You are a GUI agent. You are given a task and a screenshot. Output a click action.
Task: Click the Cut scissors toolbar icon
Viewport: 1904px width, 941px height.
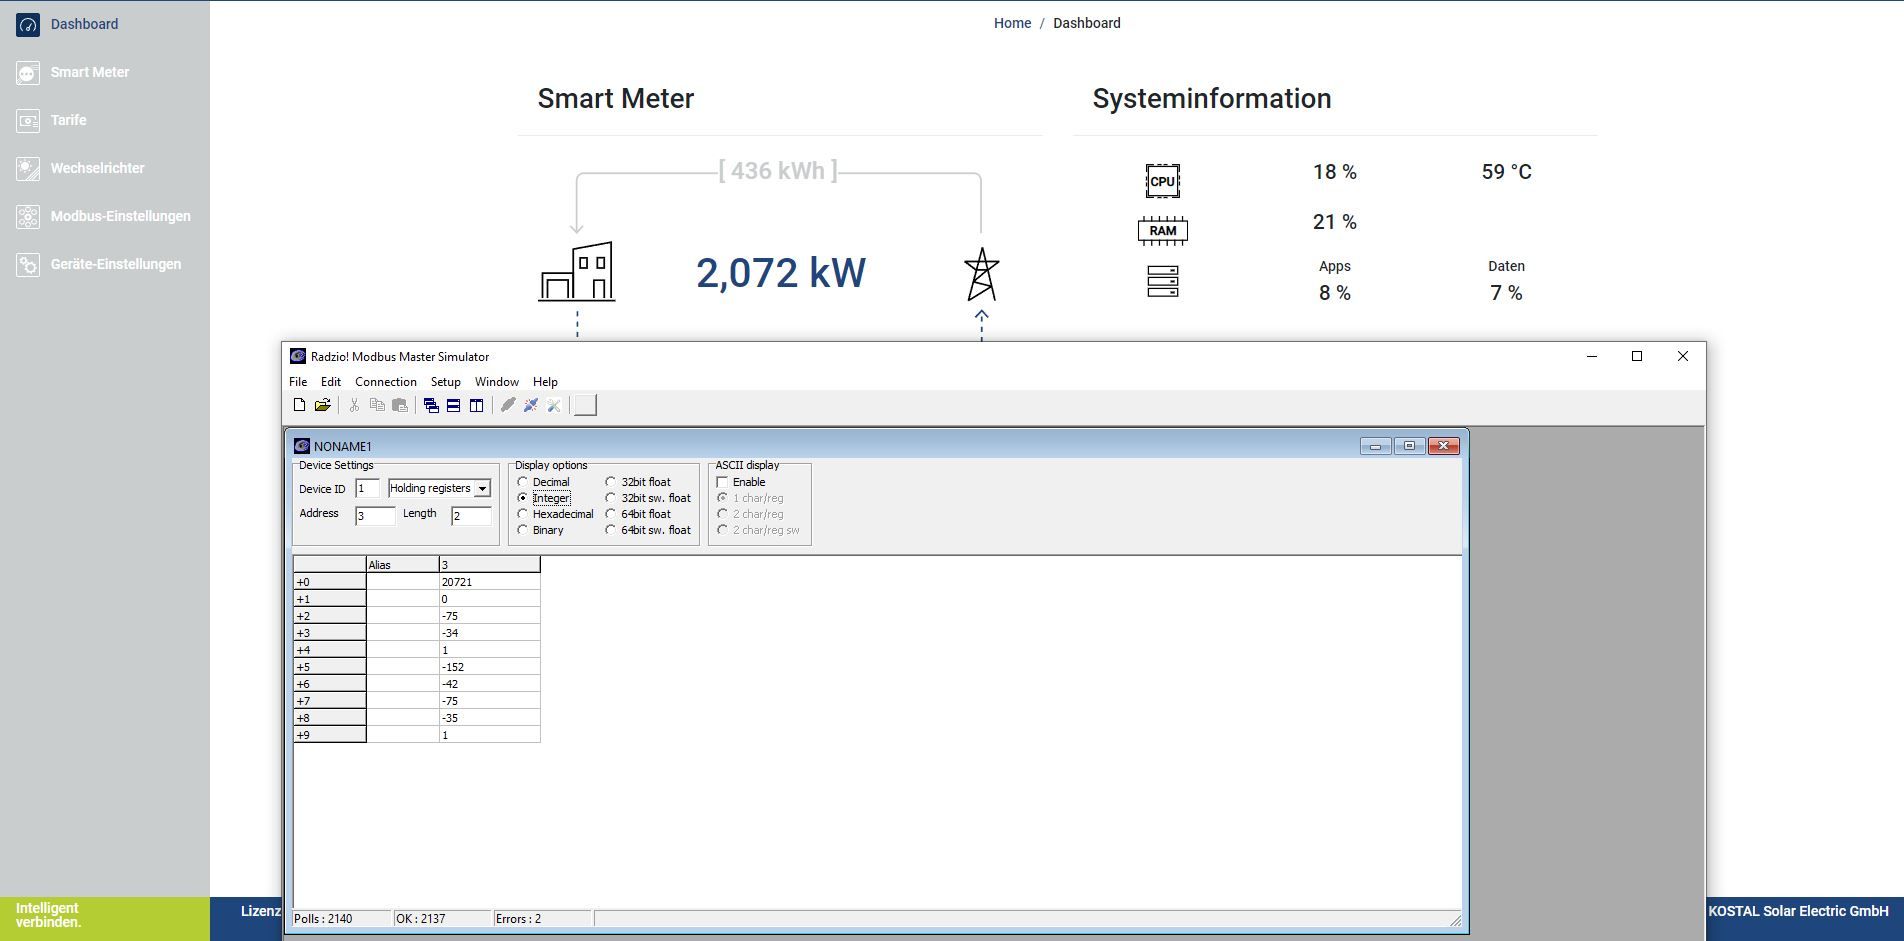pos(354,405)
